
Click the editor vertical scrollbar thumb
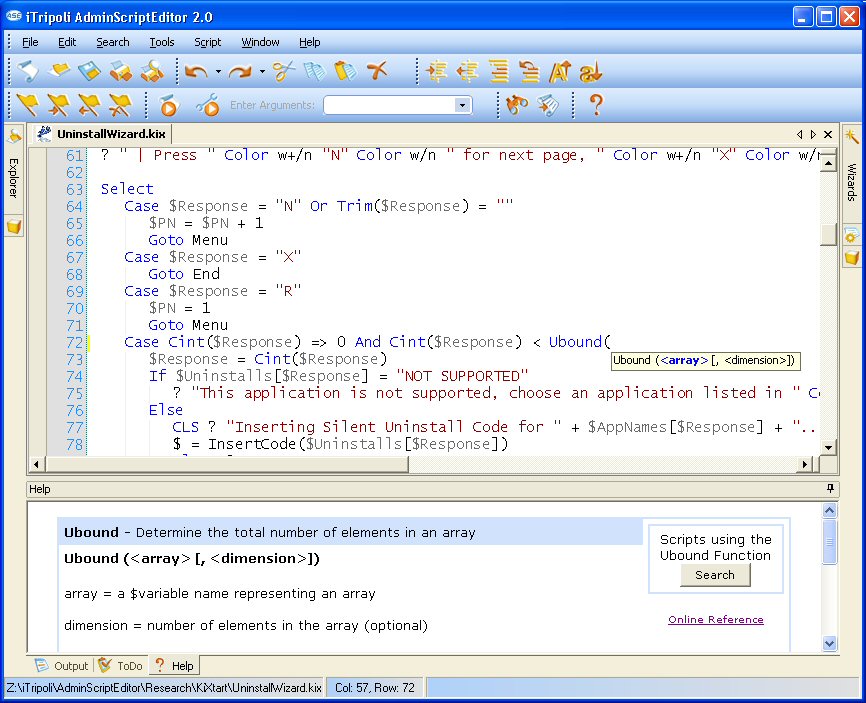coord(828,234)
